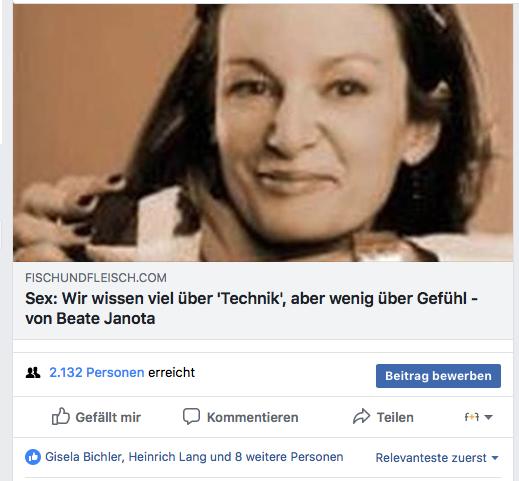Image resolution: width=519 pixels, height=481 pixels.
Task: Open the article preview image
Action: [x=263, y=133]
